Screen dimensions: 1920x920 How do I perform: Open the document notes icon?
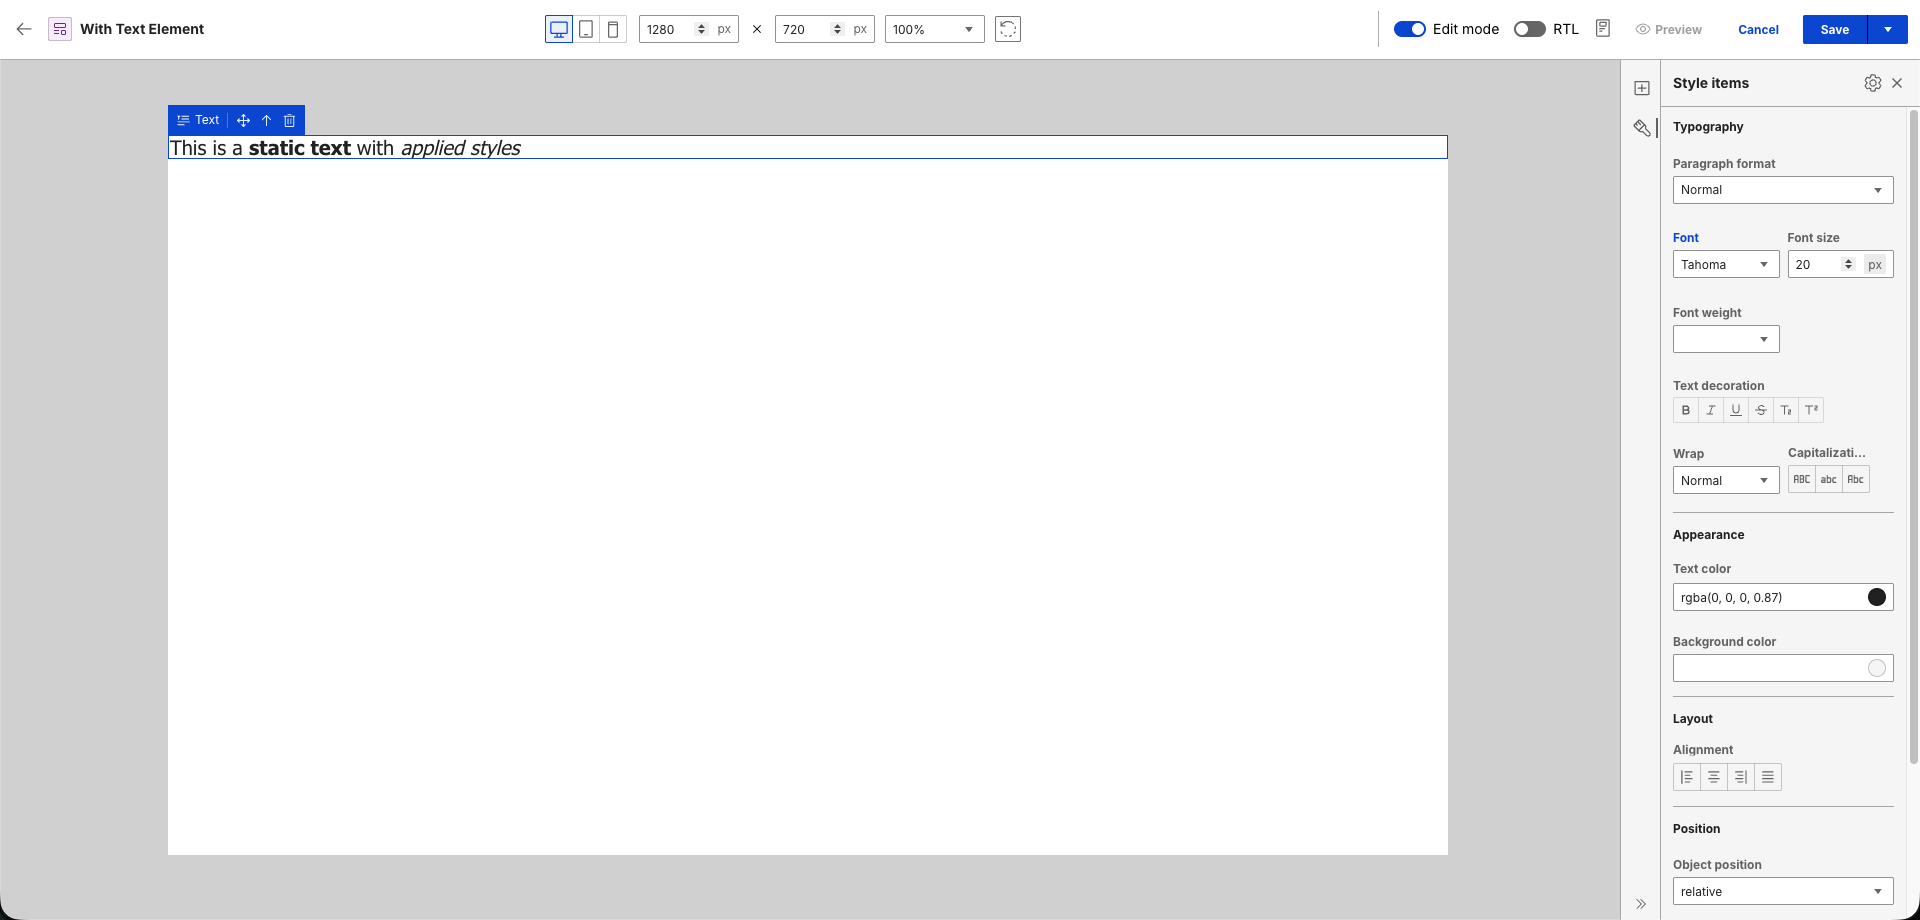[1603, 28]
